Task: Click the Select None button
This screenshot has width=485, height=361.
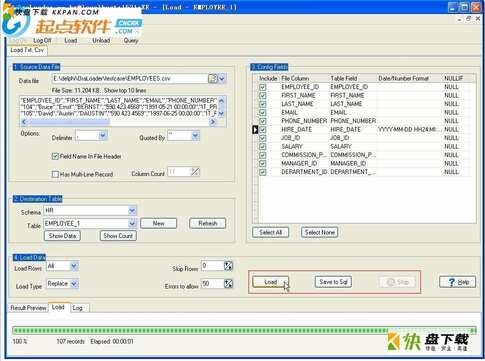Action: pyautogui.click(x=320, y=232)
